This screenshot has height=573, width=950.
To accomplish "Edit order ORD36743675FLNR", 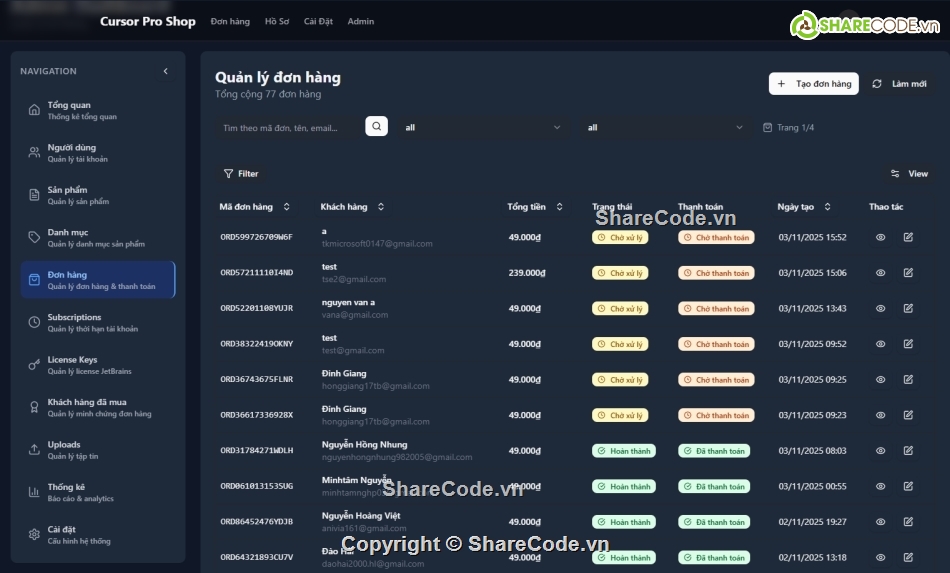I will click(908, 380).
